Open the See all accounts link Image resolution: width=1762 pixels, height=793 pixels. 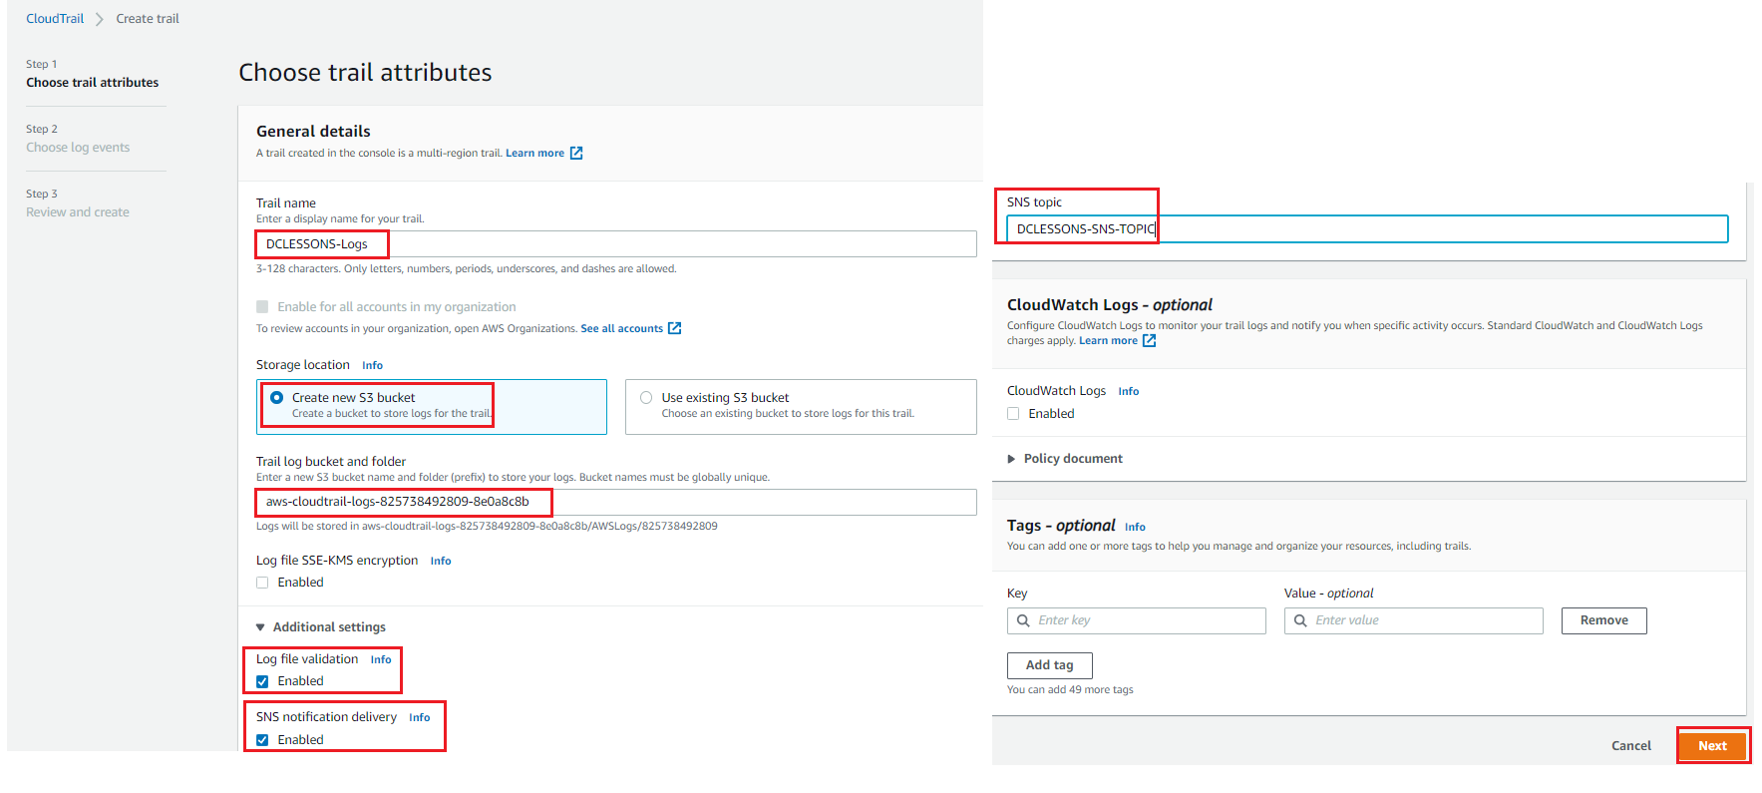point(621,328)
